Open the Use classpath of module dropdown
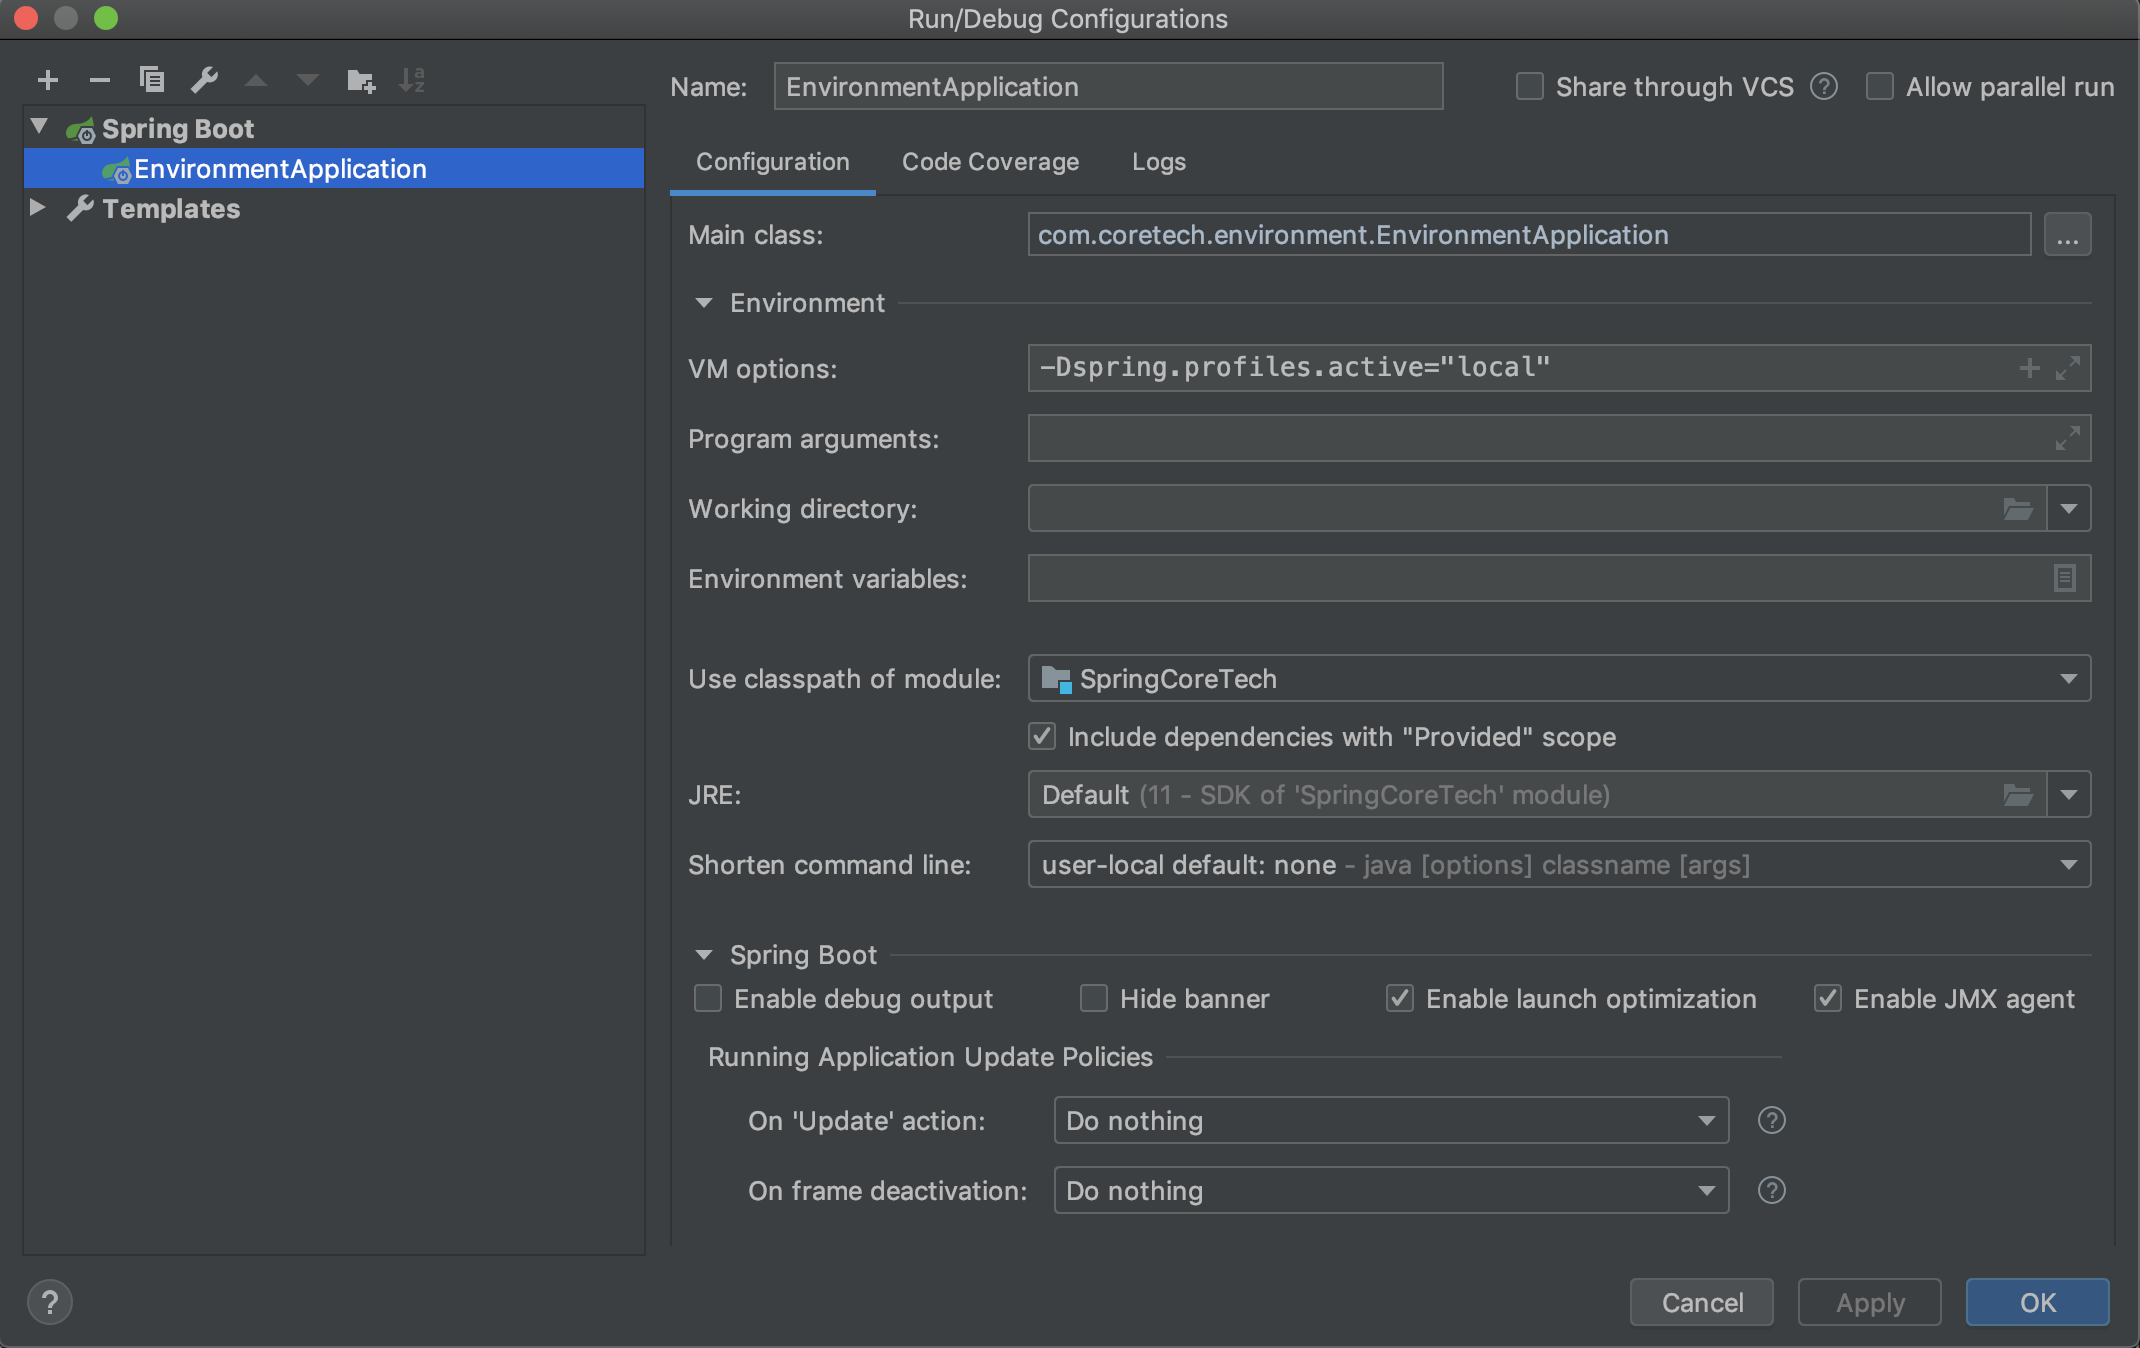The width and height of the screenshot is (2140, 1348). 1558,679
